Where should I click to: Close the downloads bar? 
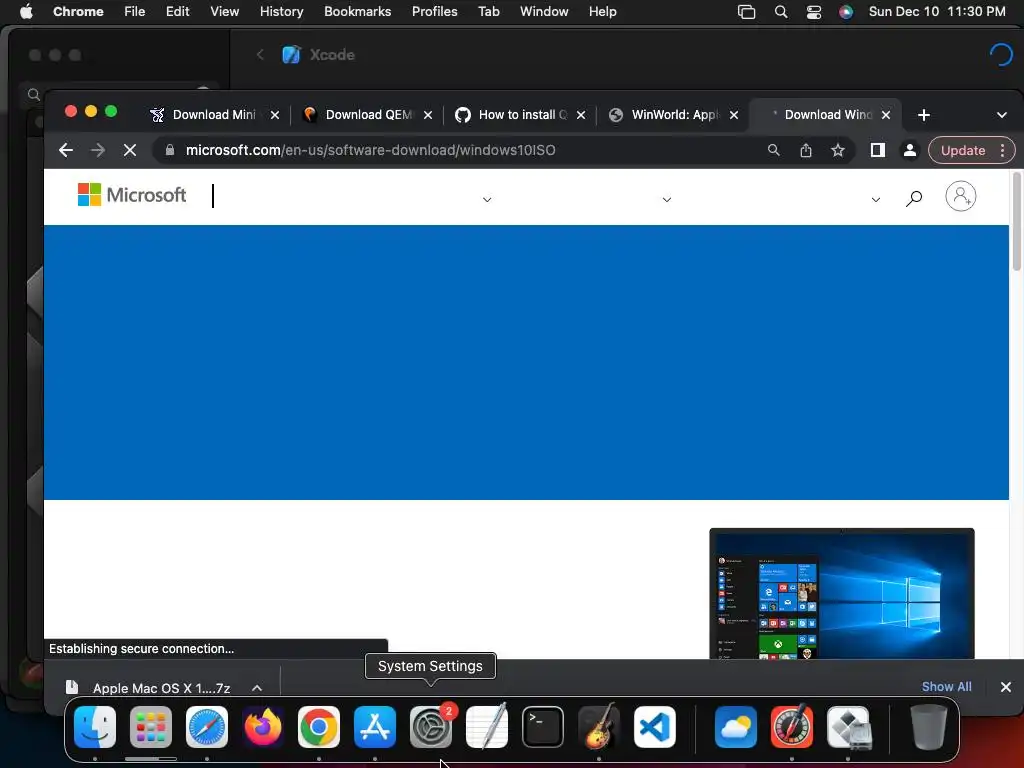click(x=1006, y=687)
